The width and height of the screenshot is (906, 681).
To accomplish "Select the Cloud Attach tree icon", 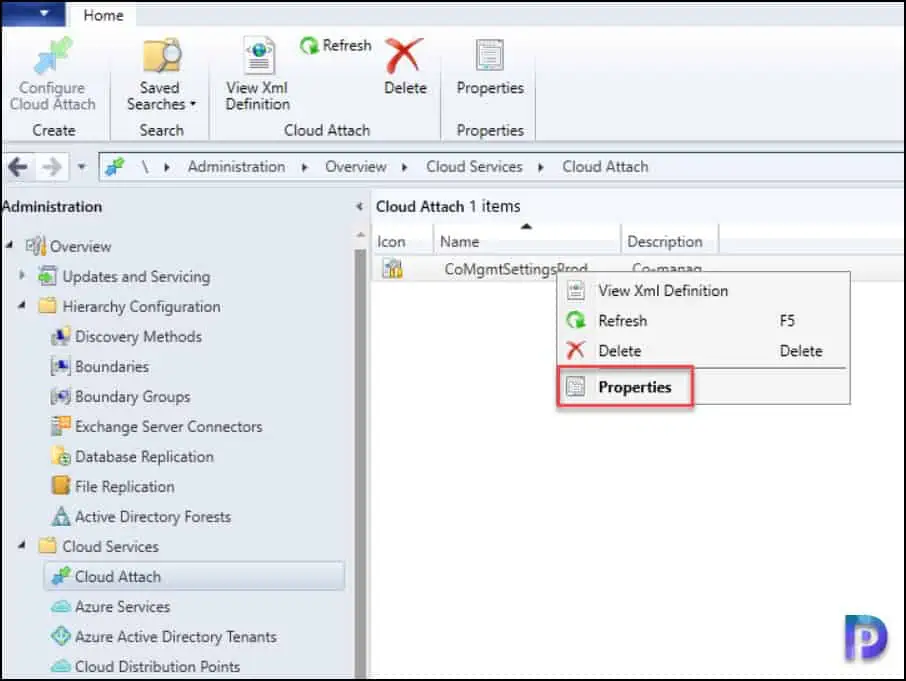I will click(61, 576).
